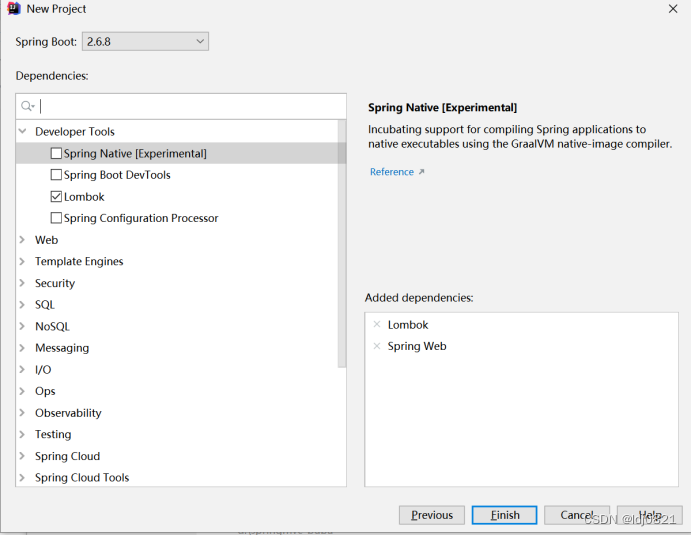Click the IntelliJ IDEA logo in the title bar
This screenshot has width=692, height=536.
click(14, 8)
